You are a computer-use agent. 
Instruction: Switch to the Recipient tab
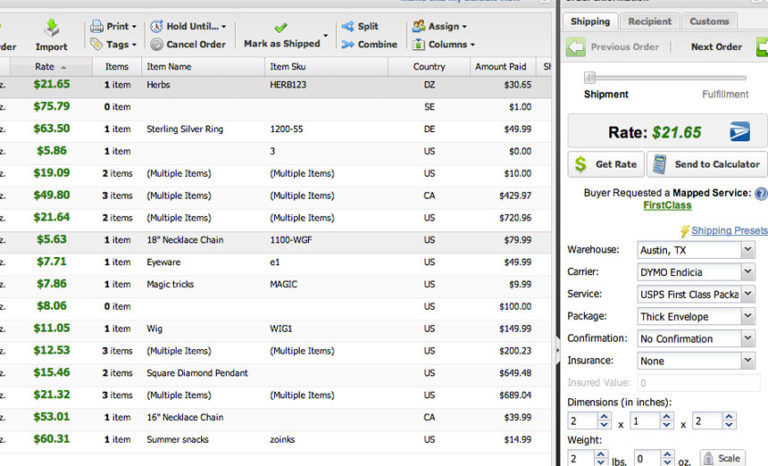[649, 20]
